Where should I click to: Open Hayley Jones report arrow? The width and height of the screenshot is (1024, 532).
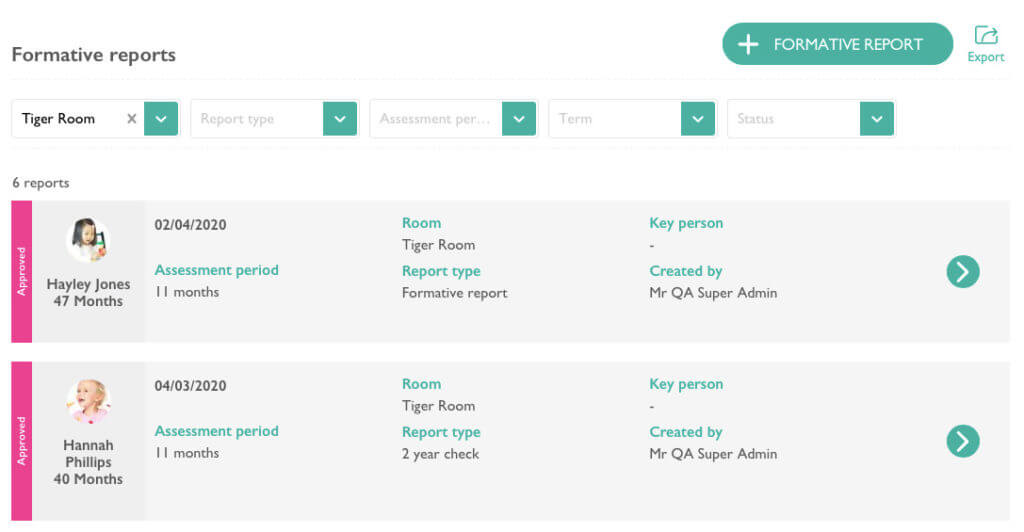click(962, 271)
